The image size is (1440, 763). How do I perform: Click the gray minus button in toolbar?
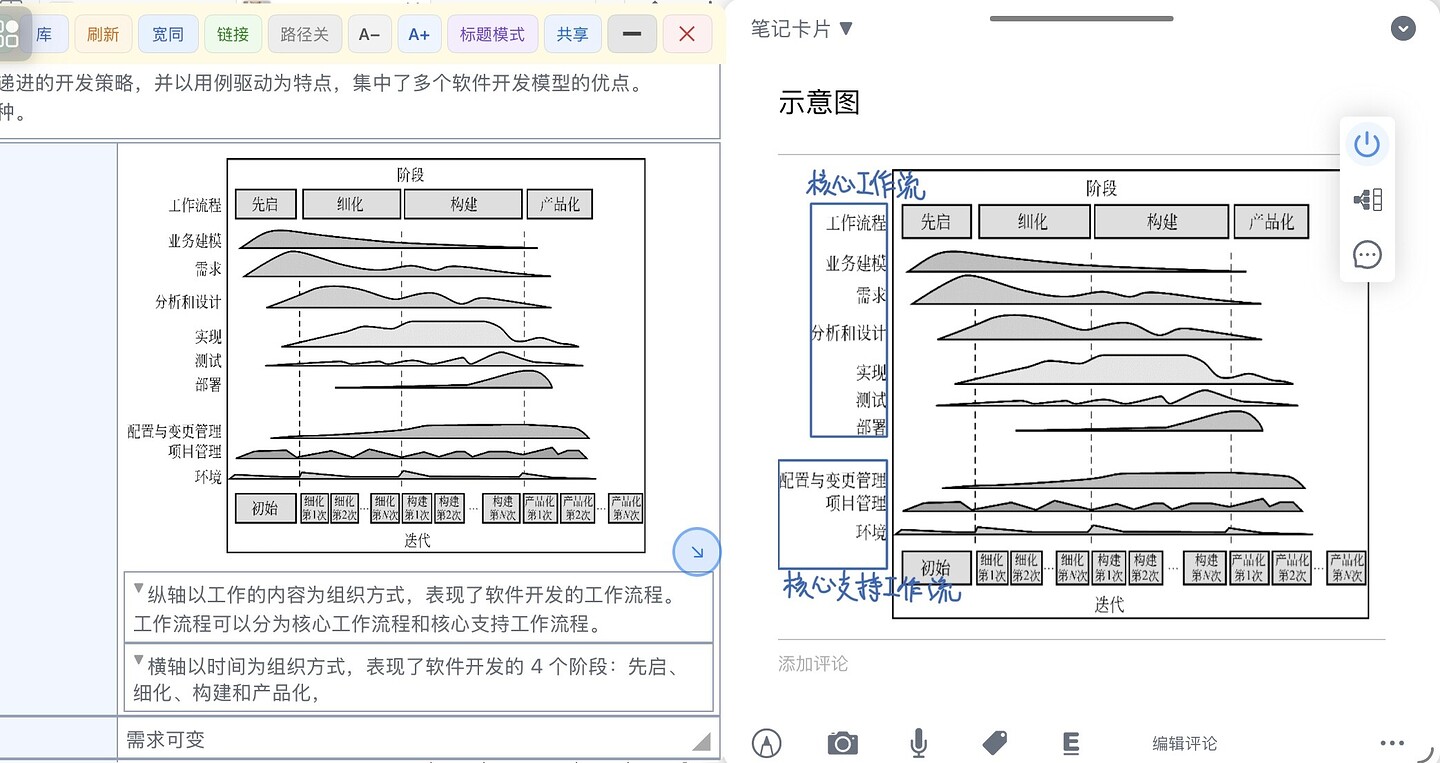[x=632, y=34]
